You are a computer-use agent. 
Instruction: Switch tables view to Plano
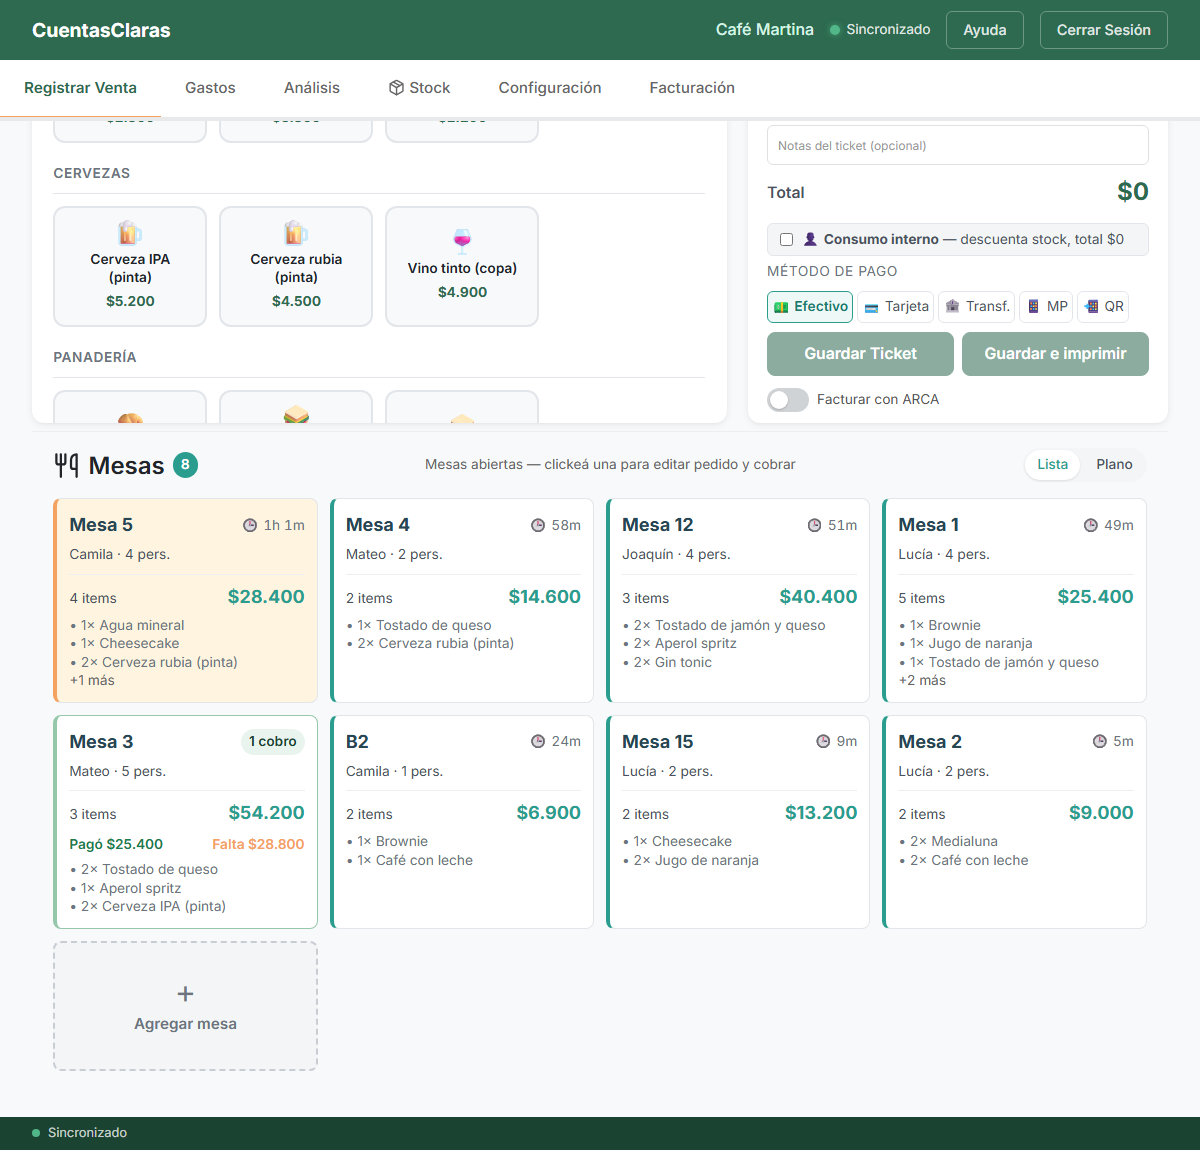pyautogui.click(x=1114, y=465)
